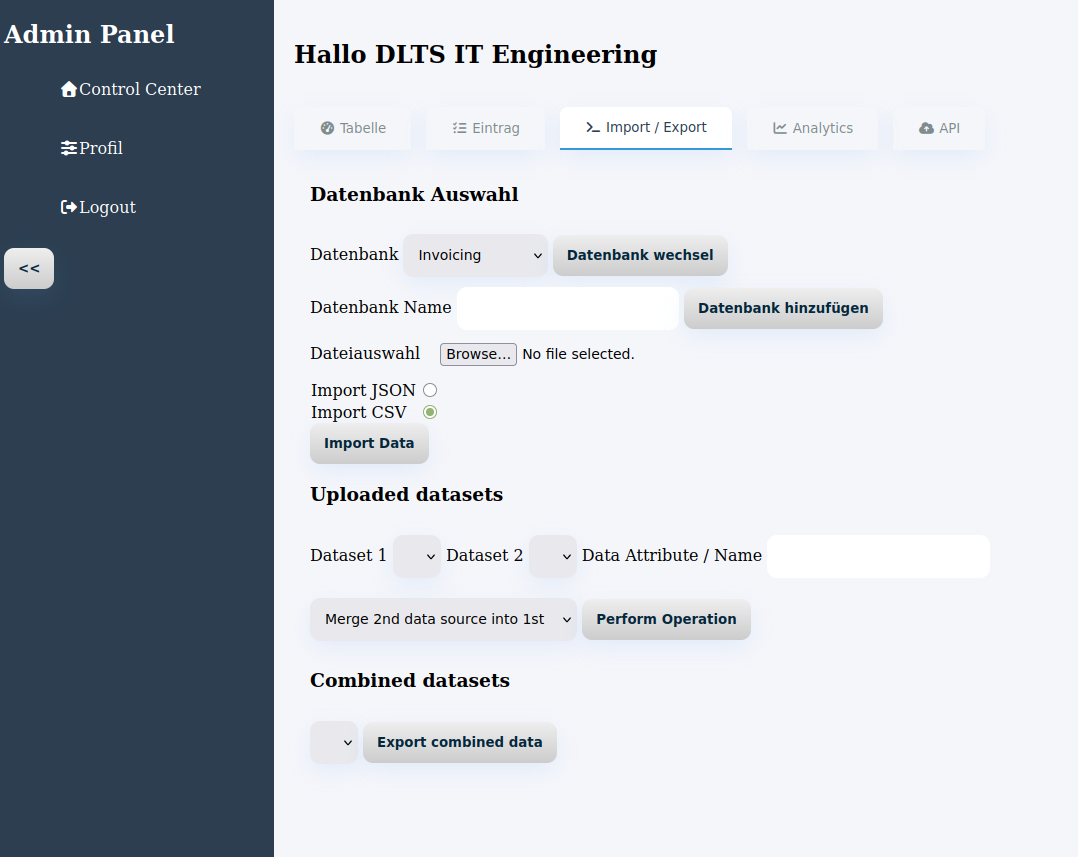Click the list icon on Eintrag tab
The image size is (1078, 857).
459,128
